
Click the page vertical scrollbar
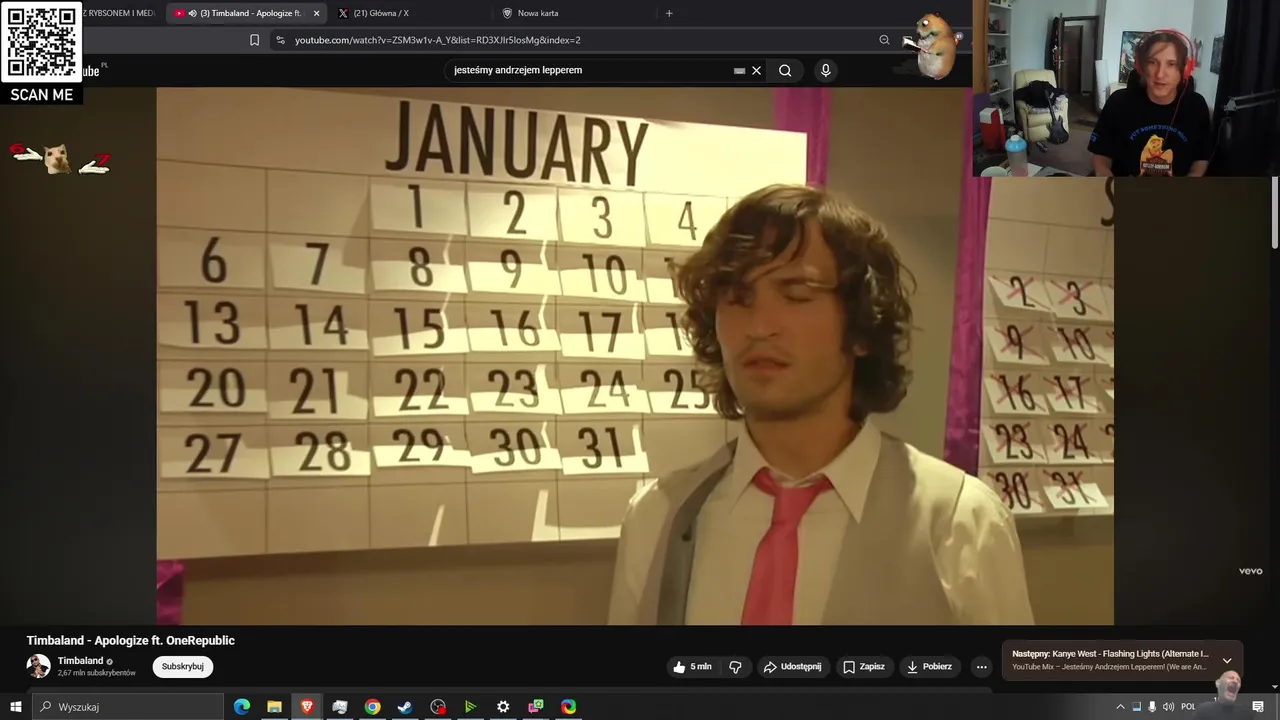point(1275,212)
